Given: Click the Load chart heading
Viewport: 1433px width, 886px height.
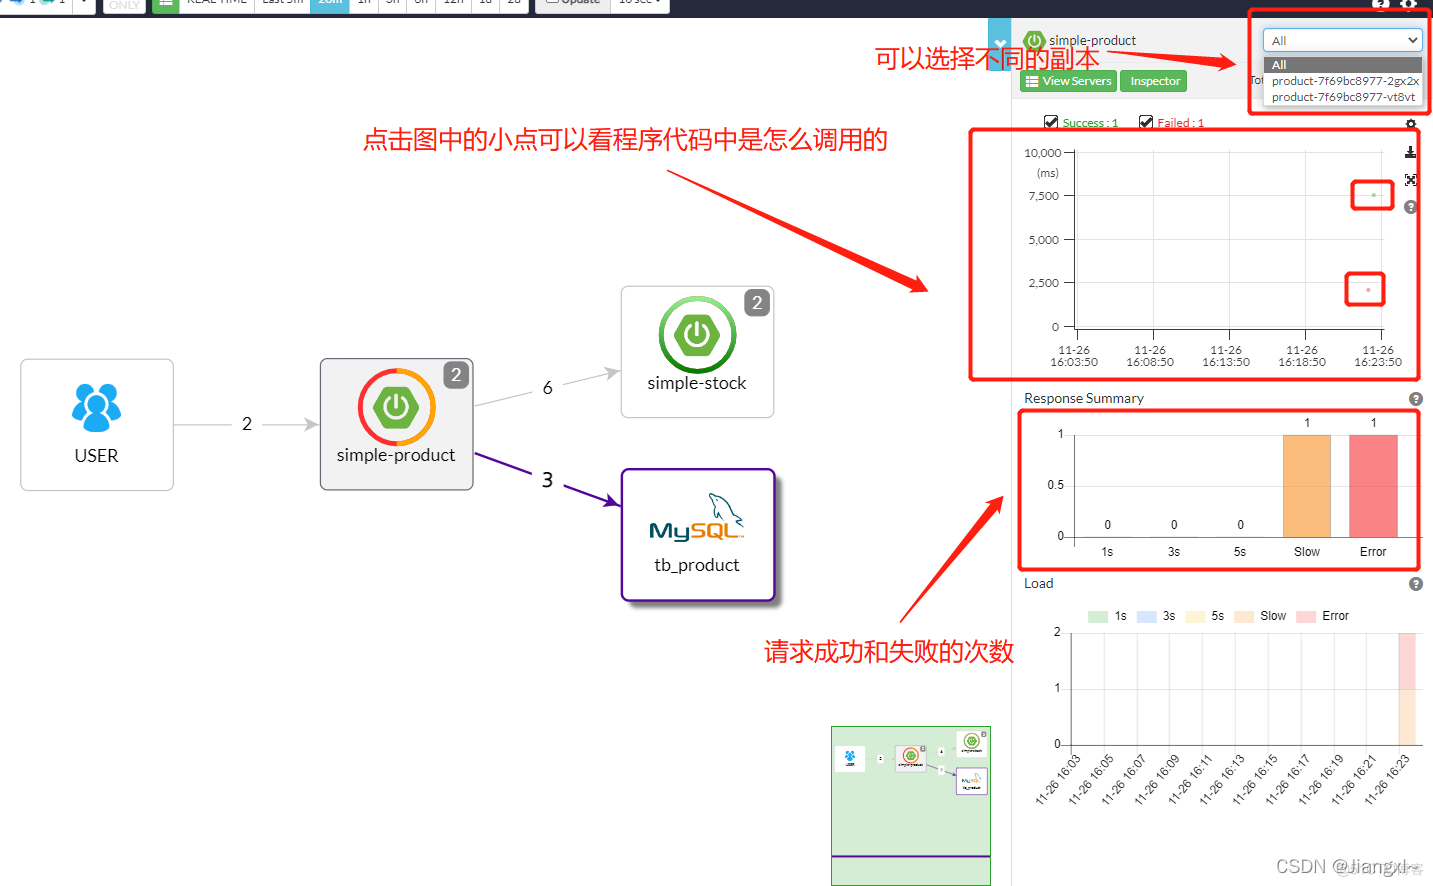Looking at the screenshot, I should (x=1038, y=583).
